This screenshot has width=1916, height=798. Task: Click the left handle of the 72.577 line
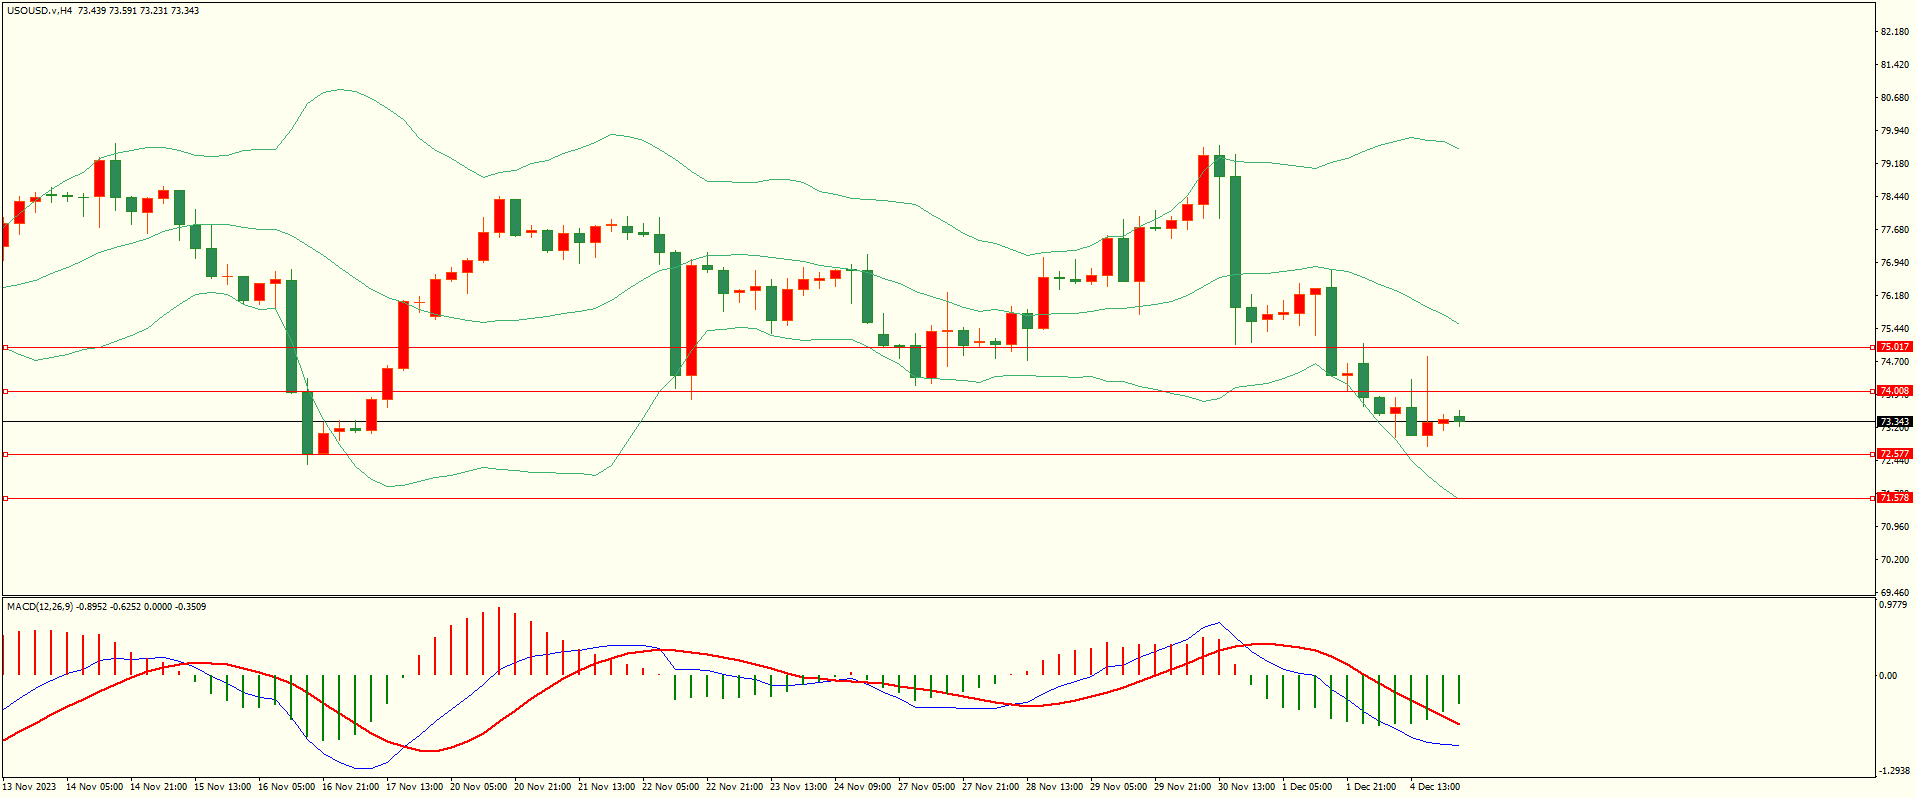click(5, 454)
